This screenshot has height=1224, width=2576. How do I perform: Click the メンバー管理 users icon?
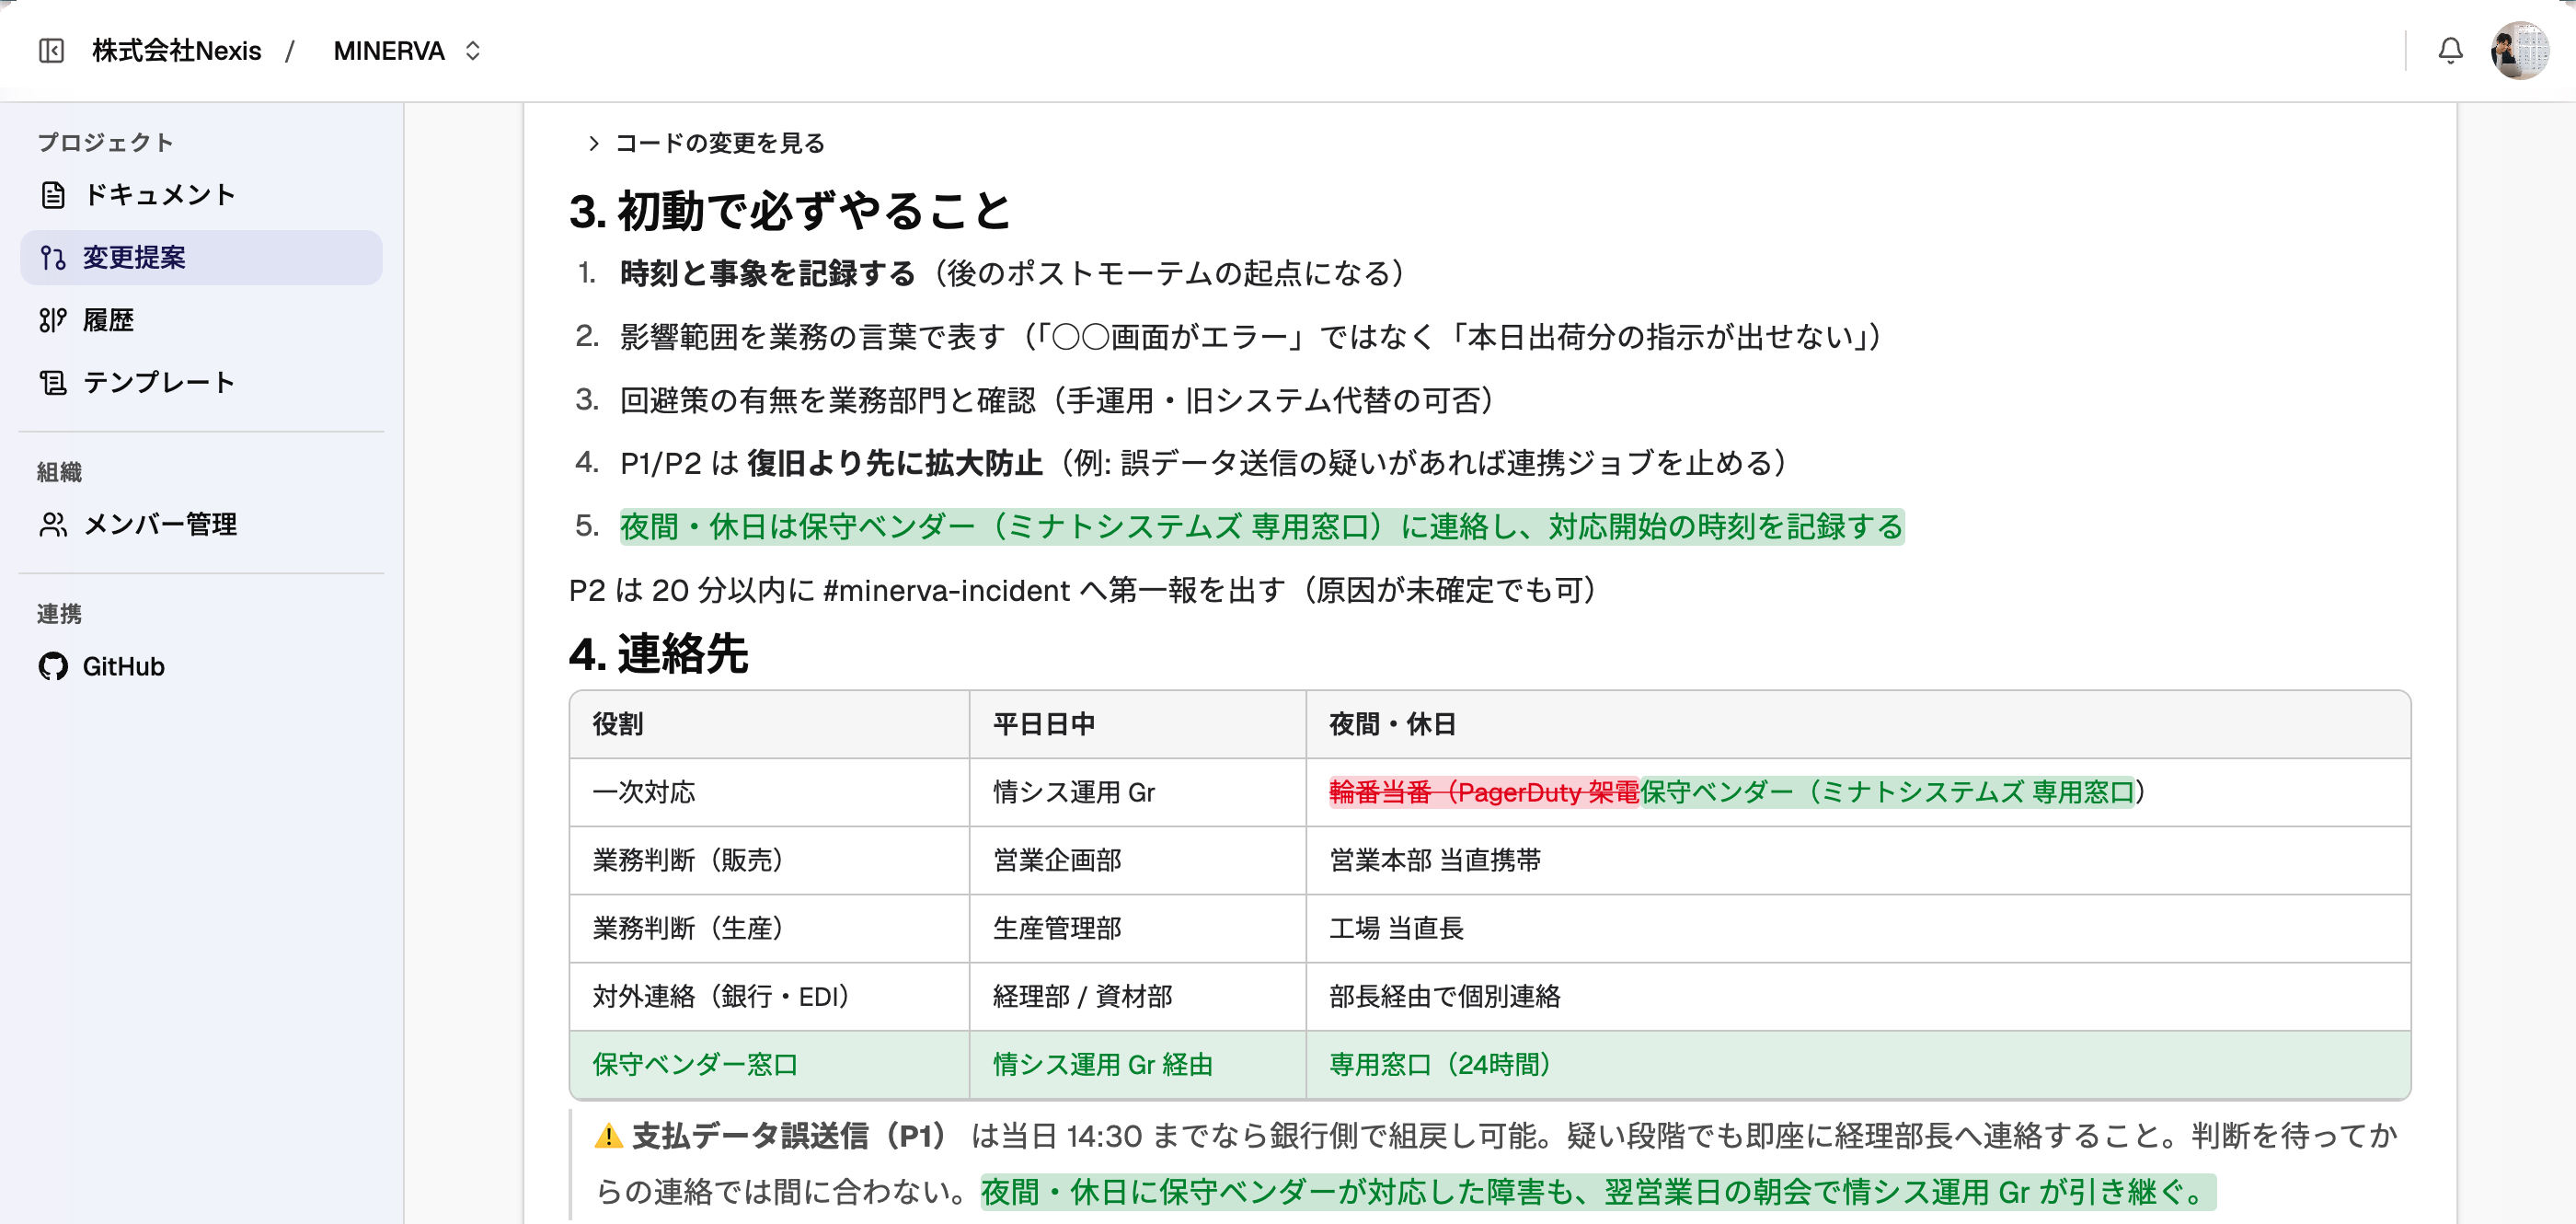coord(53,524)
